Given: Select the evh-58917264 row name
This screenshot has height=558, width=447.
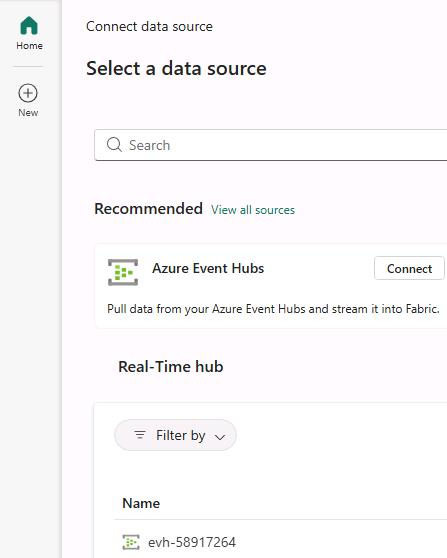Looking at the screenshot, I should (192, 542).
